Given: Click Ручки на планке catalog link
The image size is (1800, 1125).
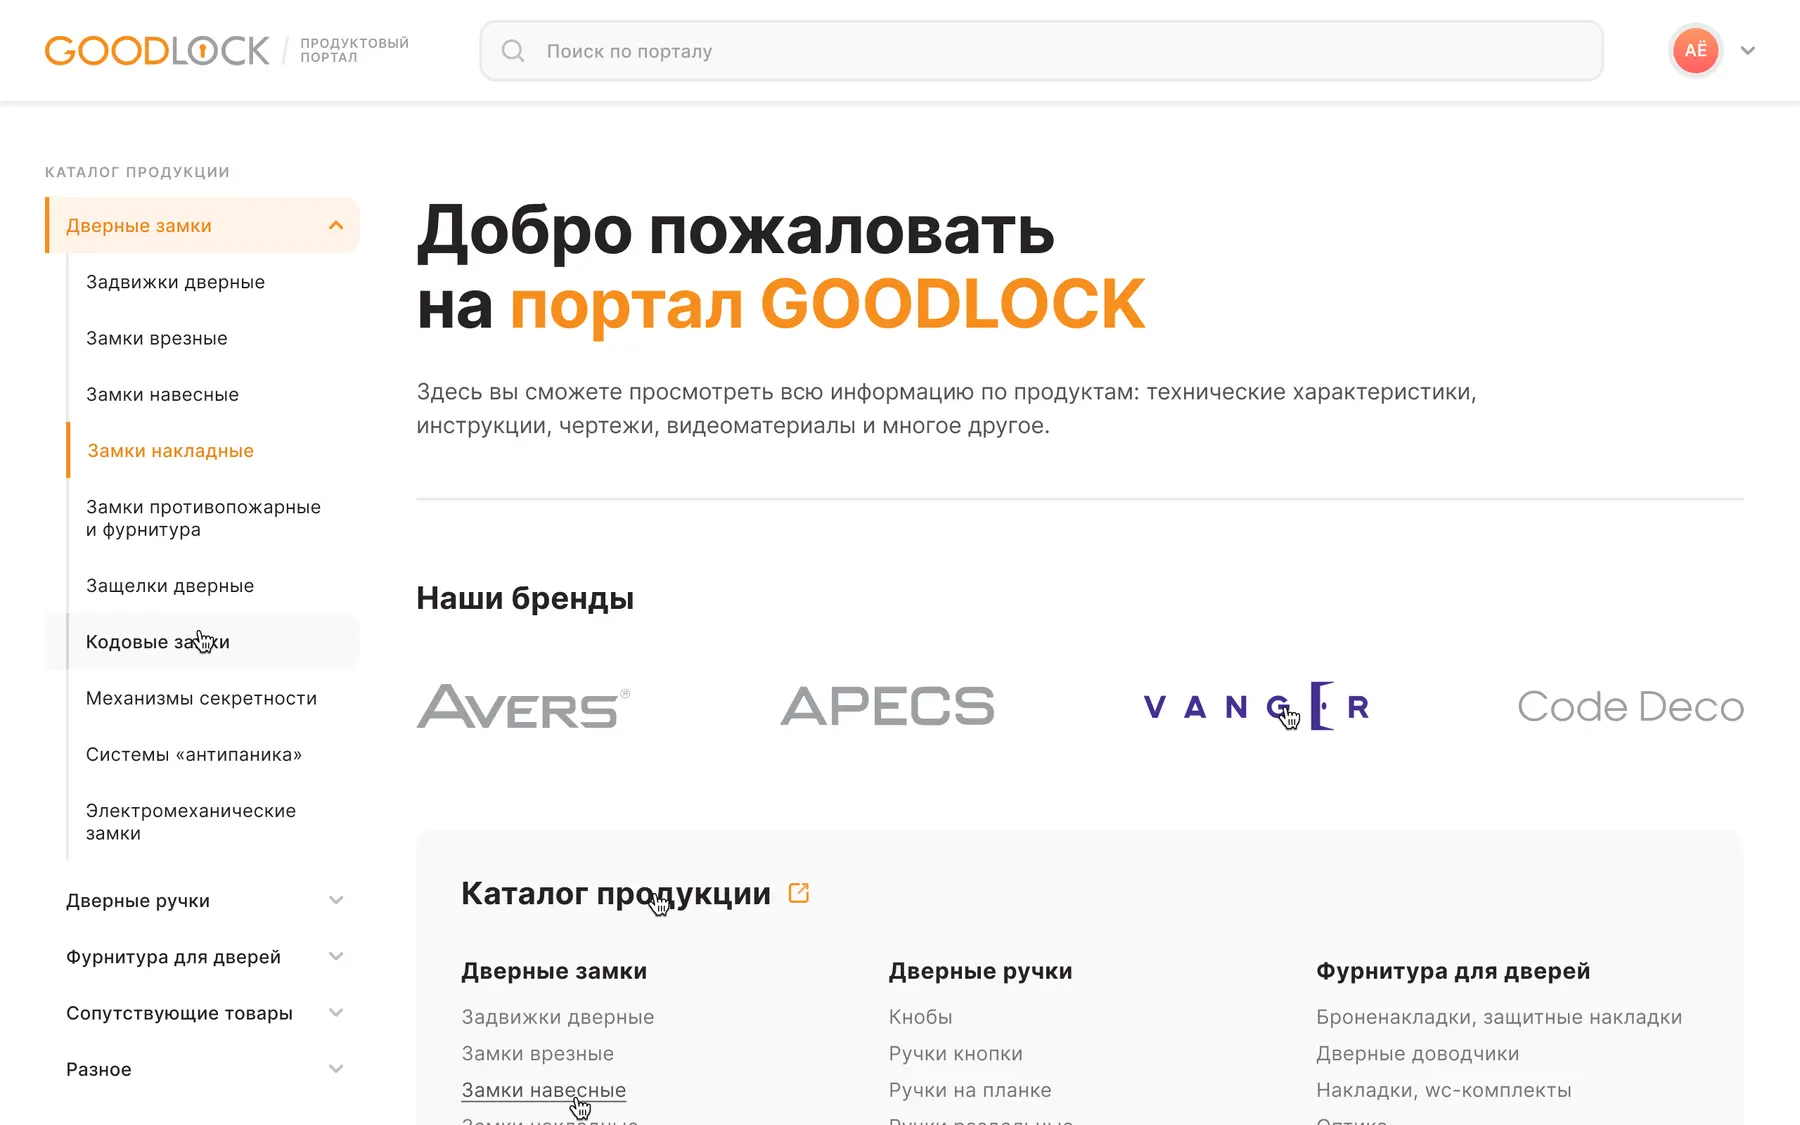Looking at the screenshot, I should (x=970, y=1090).
